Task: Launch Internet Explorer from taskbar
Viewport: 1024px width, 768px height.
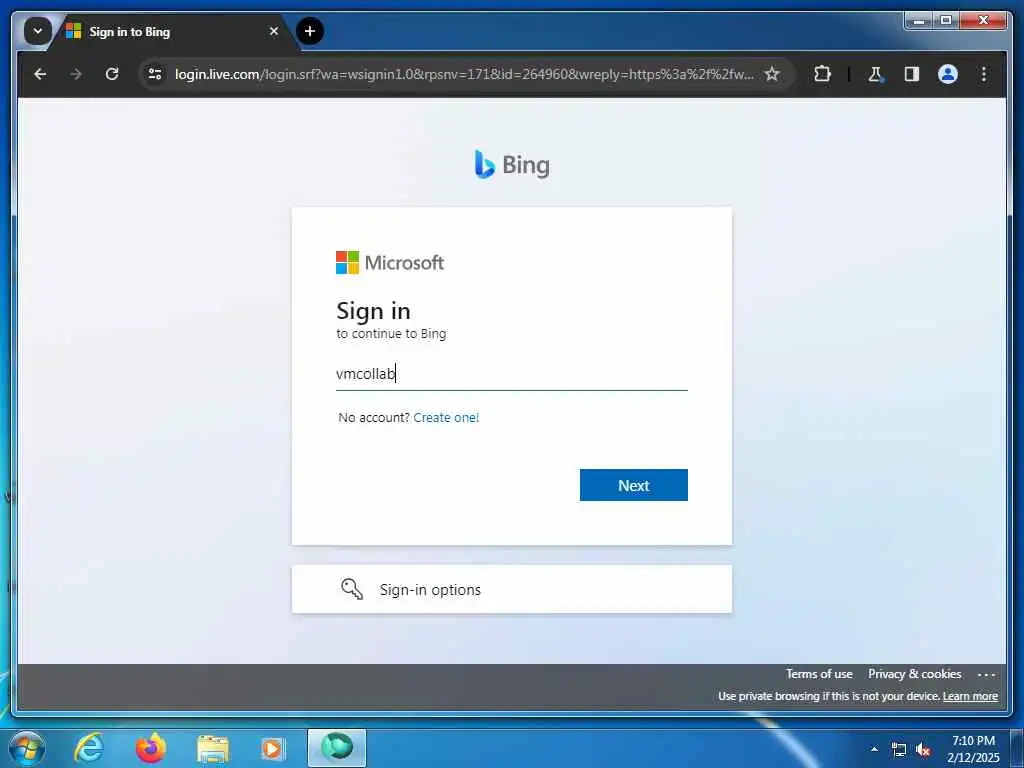Action: click(x=89, y=748)
